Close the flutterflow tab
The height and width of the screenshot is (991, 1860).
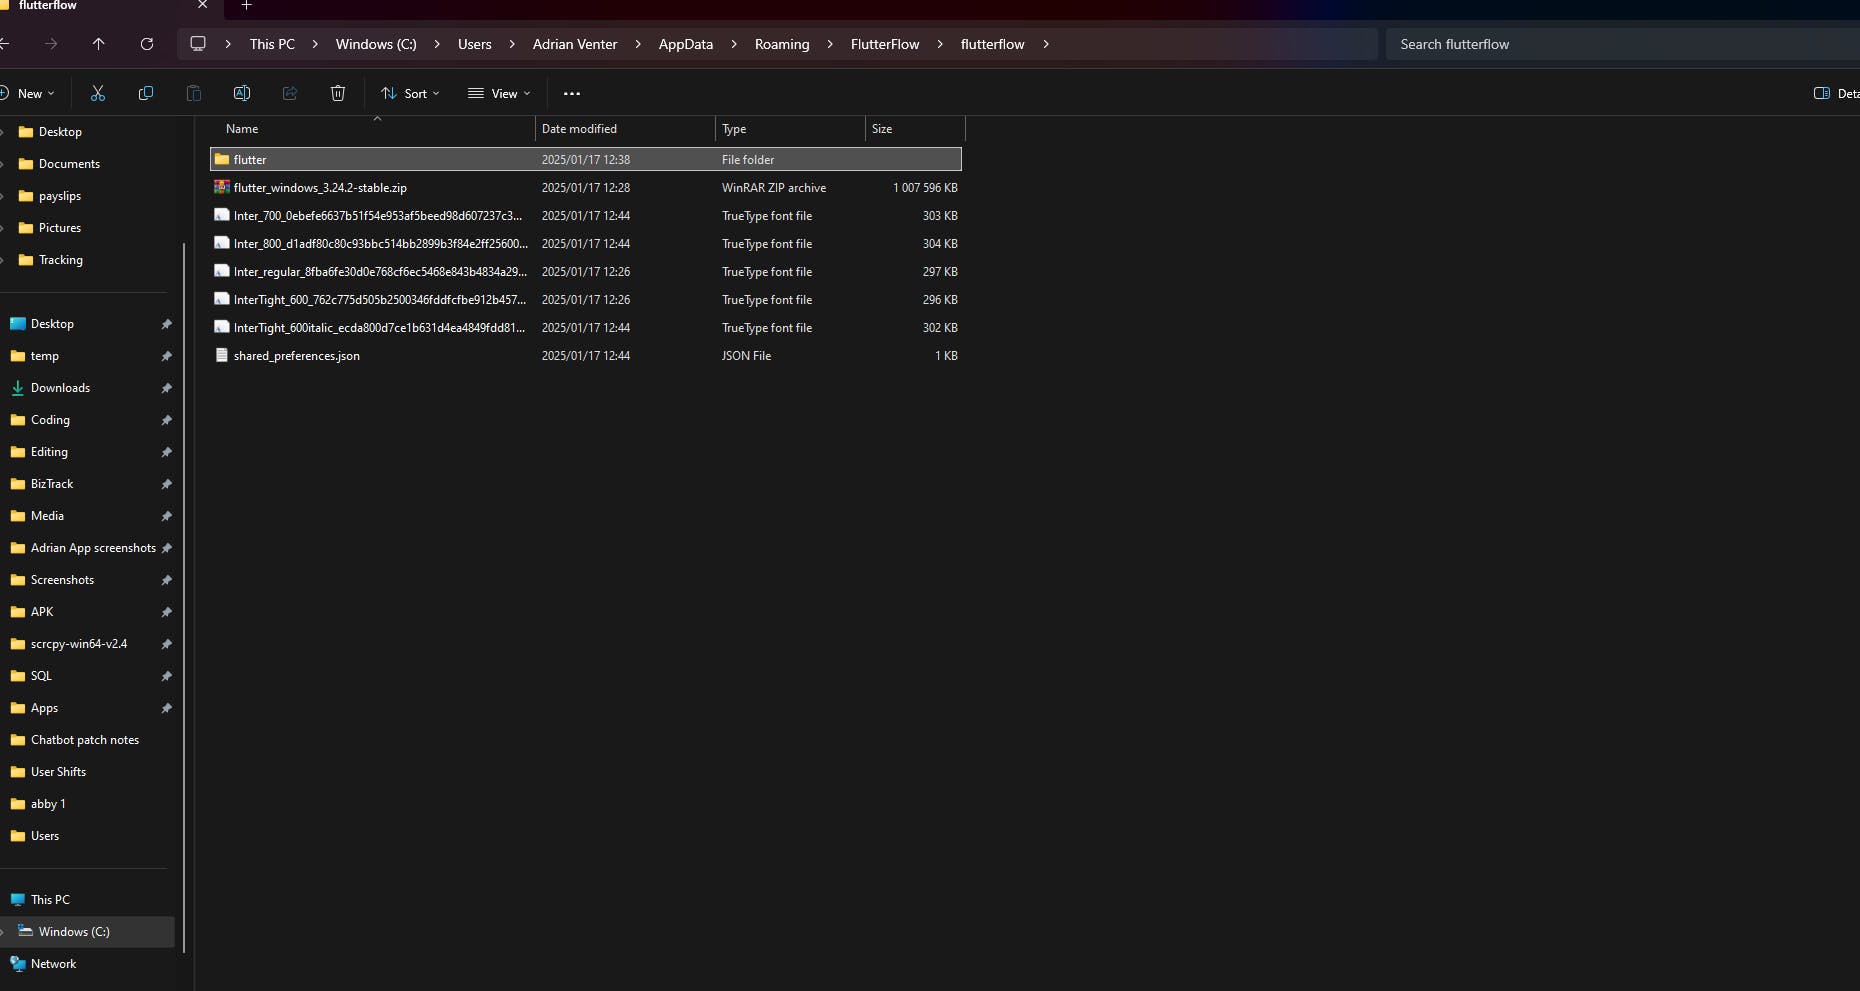[x=203, y=5]
